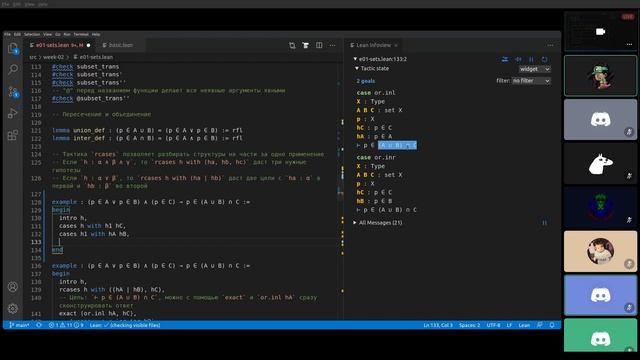Click the 'main*' git branch indicator
The width and height of the screenshot is (640, 360).
coord(19,325)
